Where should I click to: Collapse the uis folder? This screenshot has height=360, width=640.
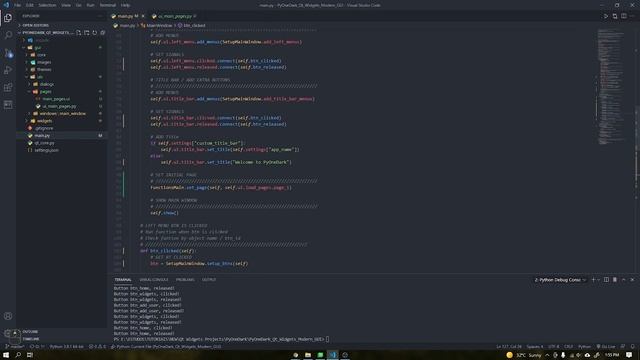(x=61, y=77)
